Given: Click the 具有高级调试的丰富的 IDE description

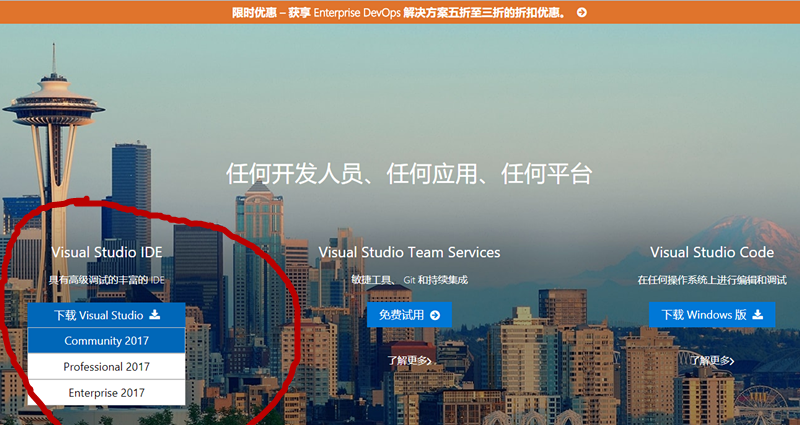Looking at the screenshot, I should (x=107, y=280).
